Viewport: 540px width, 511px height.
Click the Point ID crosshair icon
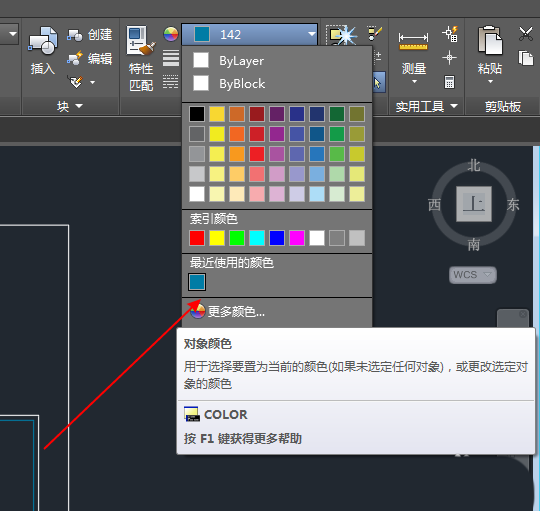tap(449, 58)
